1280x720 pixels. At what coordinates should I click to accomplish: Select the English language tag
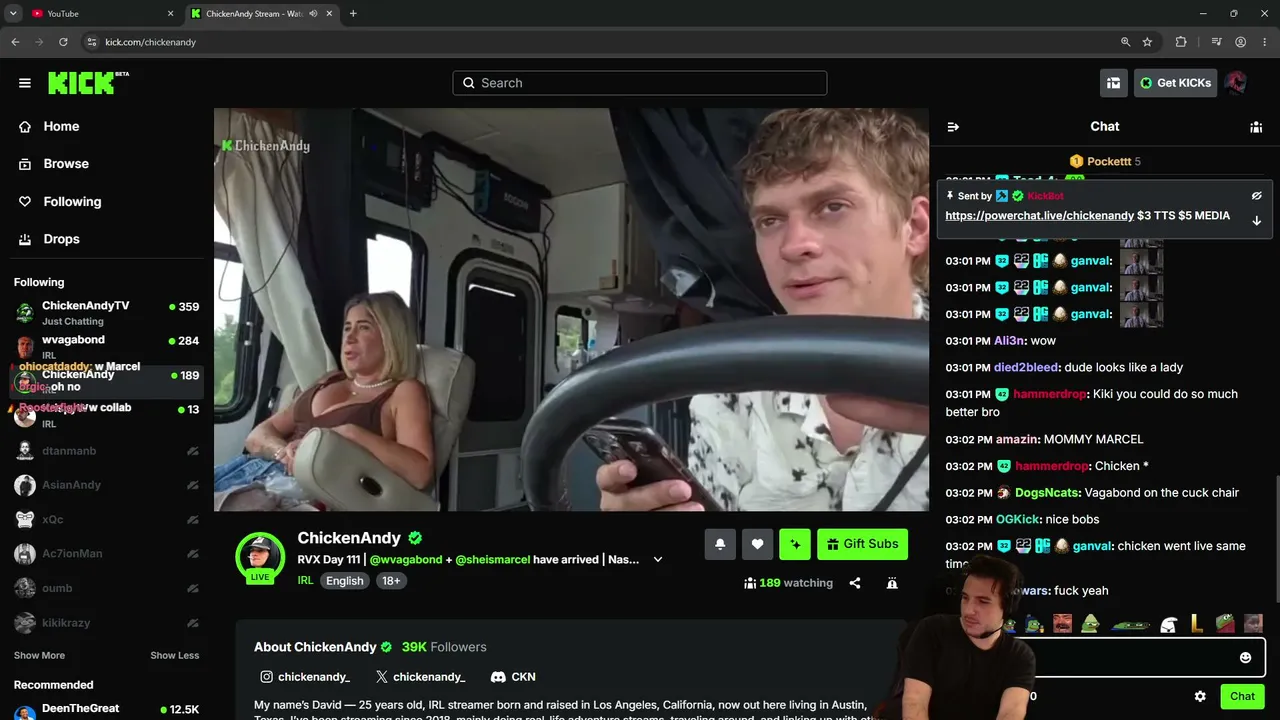click(345, 581)
